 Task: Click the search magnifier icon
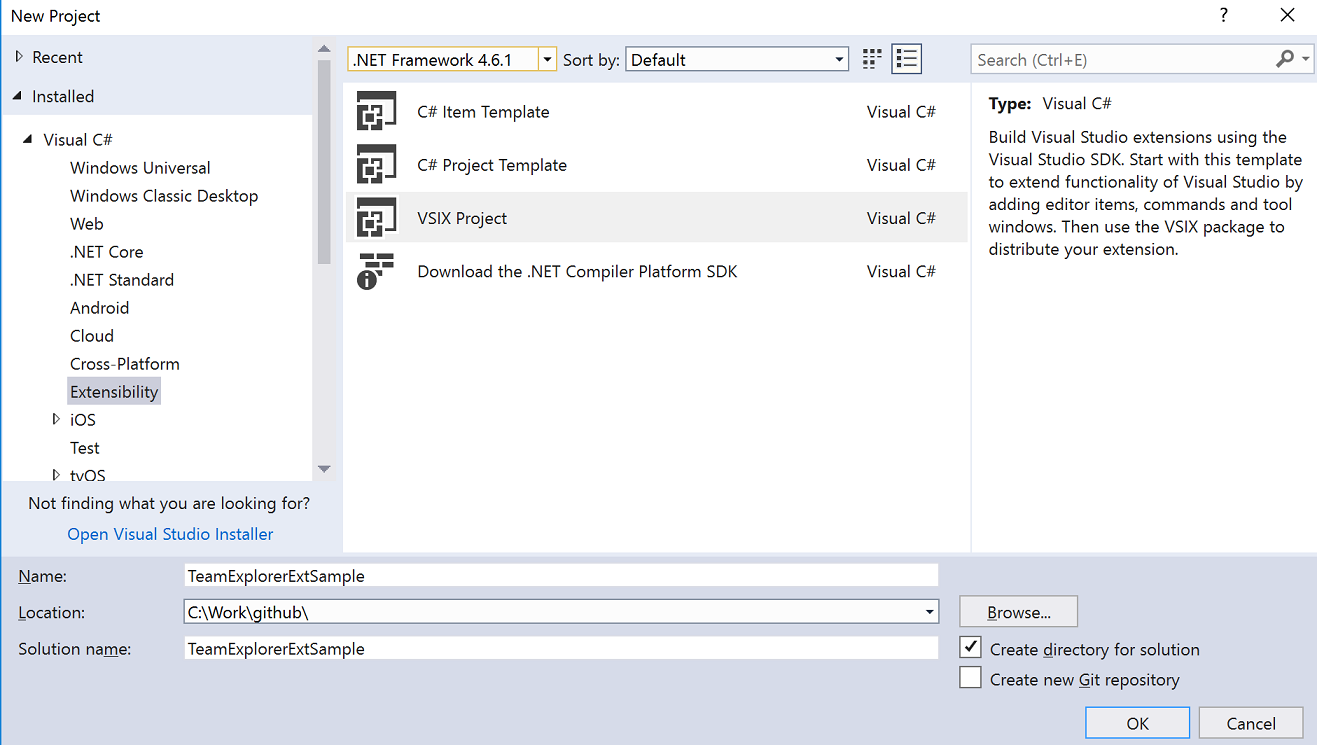(1286, 59)
